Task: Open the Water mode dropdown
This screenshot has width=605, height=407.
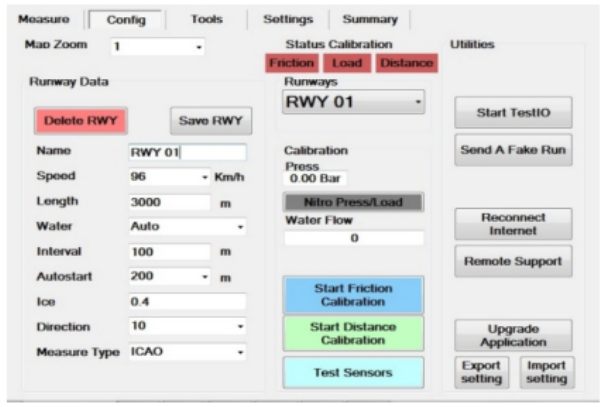Action: 240,227
